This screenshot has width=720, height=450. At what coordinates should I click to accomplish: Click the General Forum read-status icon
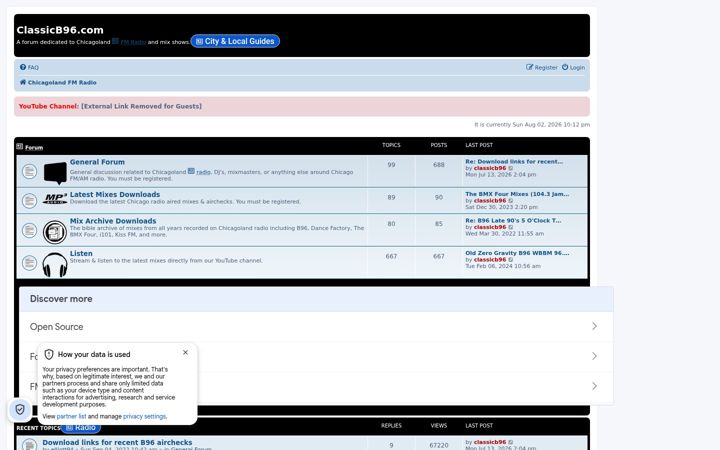(x=29, y=171)
